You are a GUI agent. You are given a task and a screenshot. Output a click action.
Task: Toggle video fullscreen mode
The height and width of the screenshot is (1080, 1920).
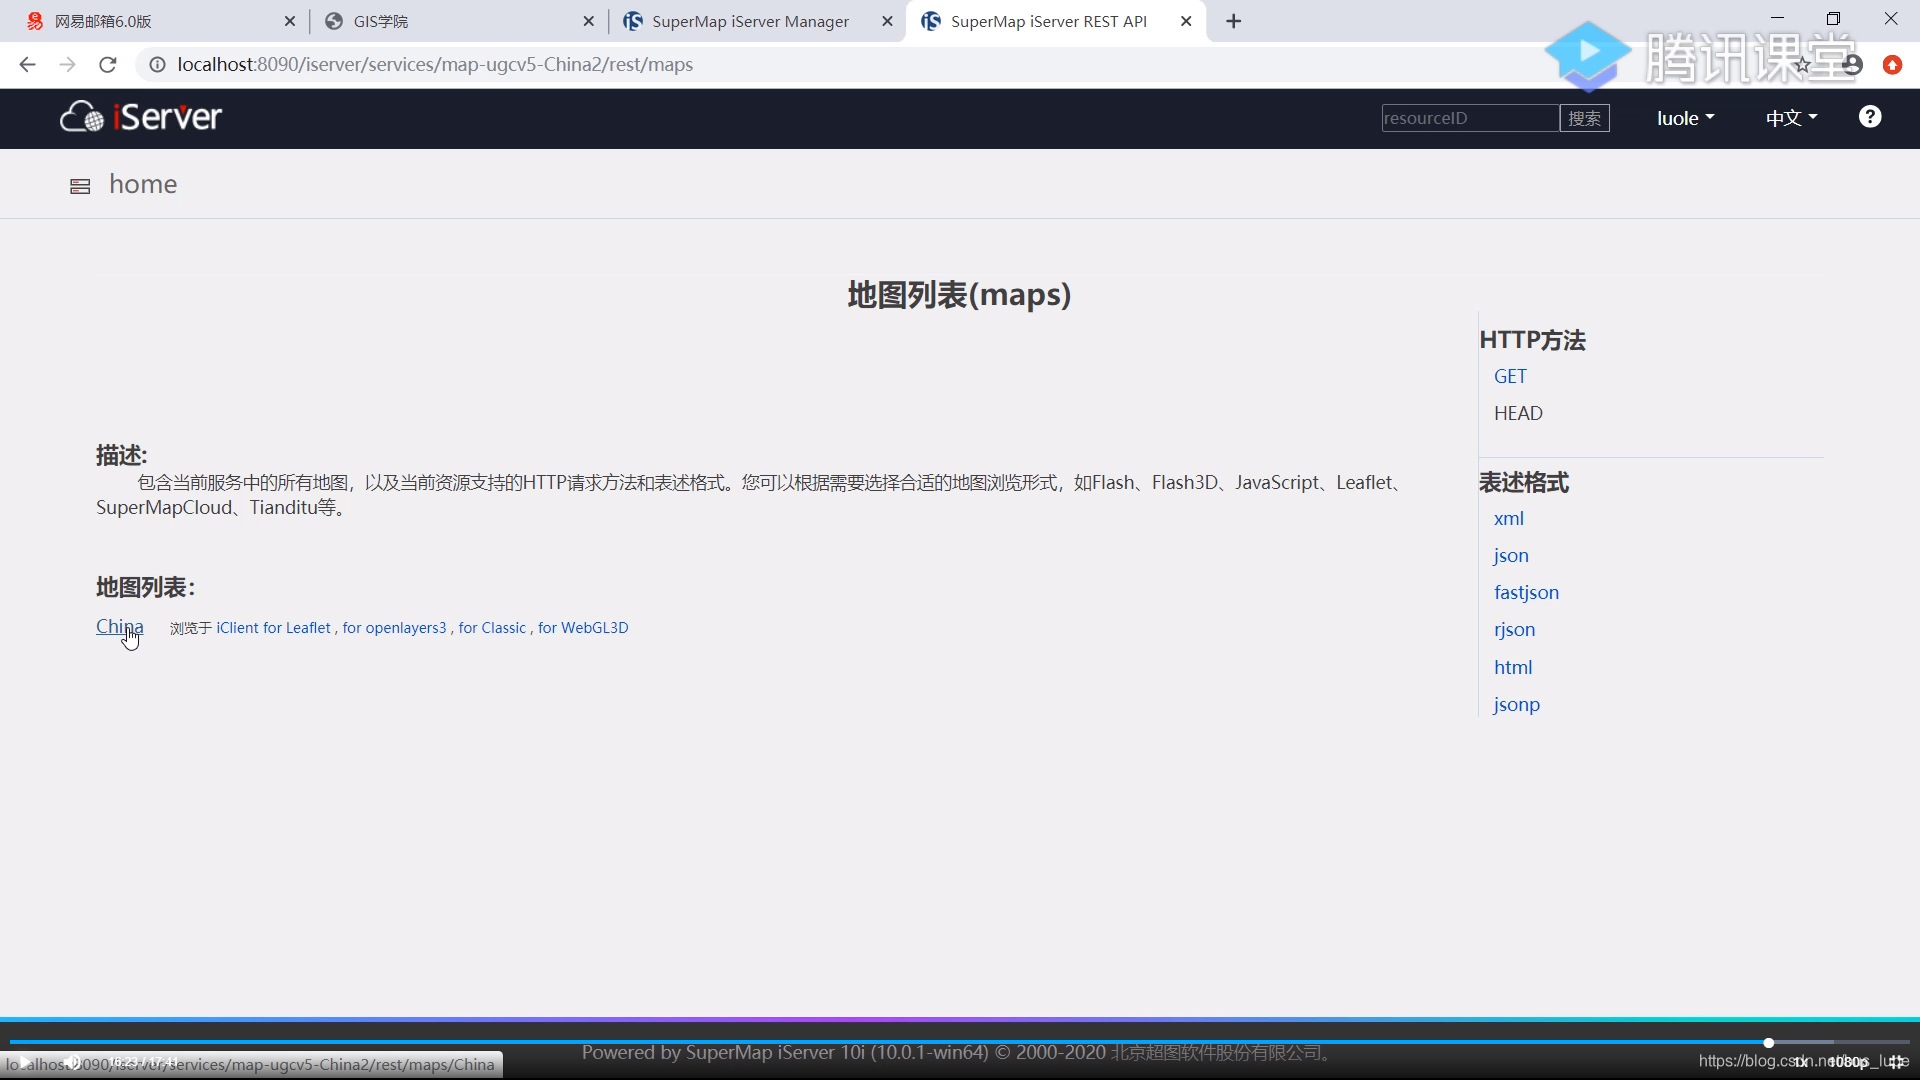coord(1896,1062)
